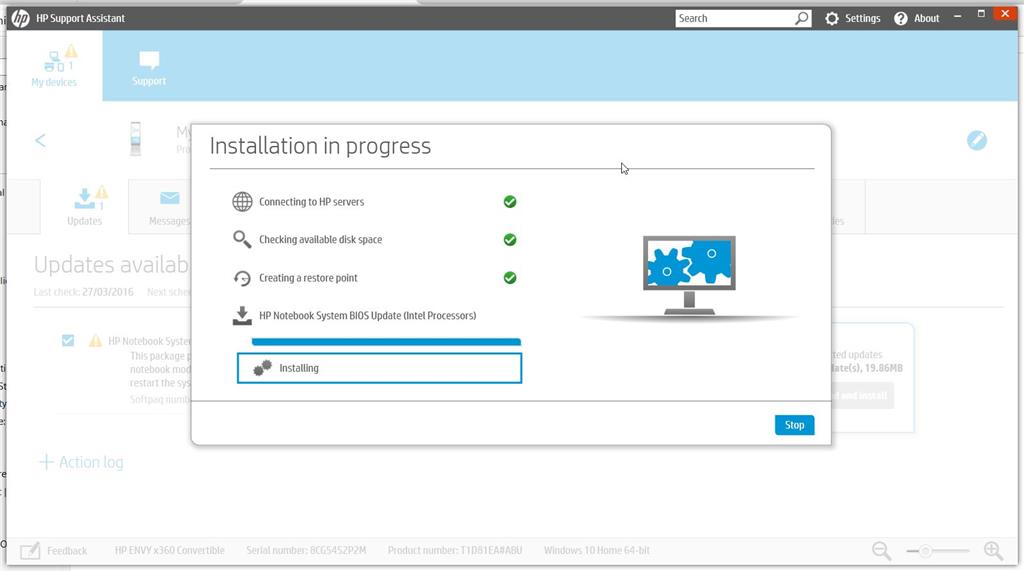
Task: Zoom in with plus magnifier
Action: pos(993,551)
